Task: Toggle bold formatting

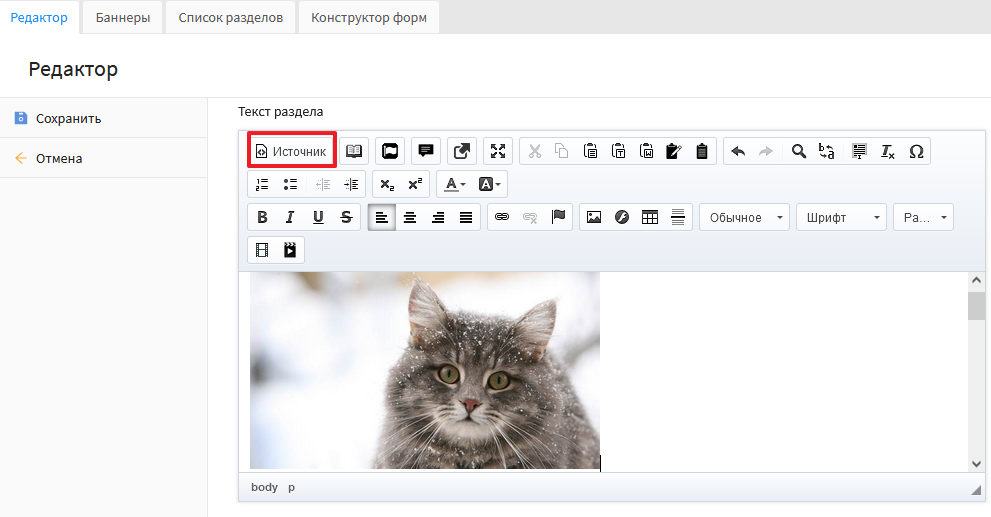Action: pos(262,217)
